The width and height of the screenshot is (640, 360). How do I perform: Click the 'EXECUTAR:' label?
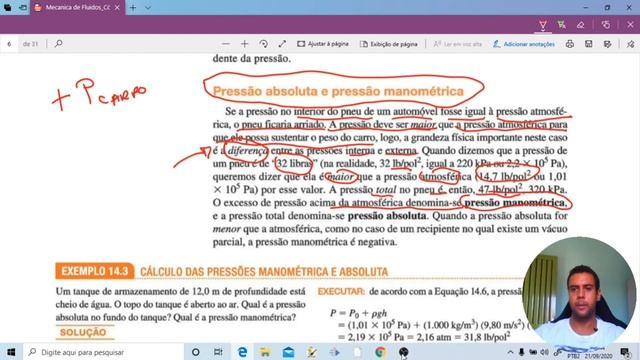coord(341,291)
